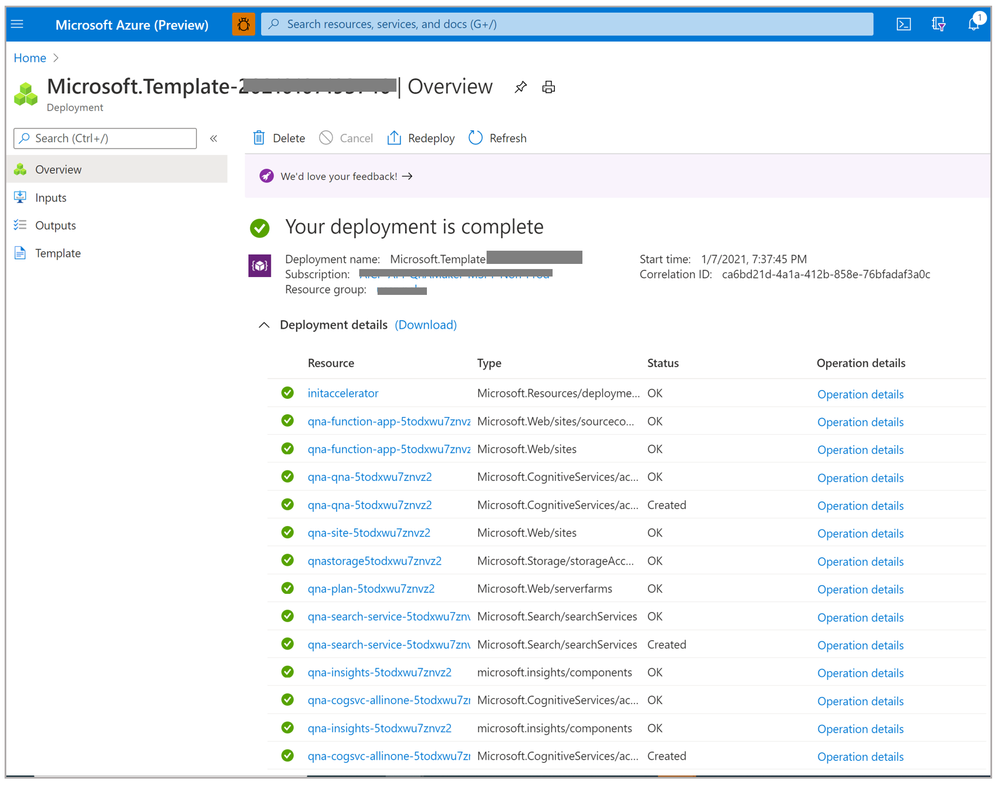Click the Cancel toolbar button

pos(346,138)
